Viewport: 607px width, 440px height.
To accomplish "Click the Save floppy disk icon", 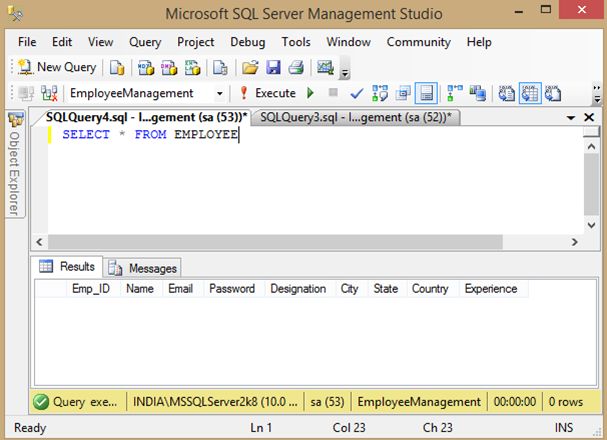I will (x=273, y=67).
